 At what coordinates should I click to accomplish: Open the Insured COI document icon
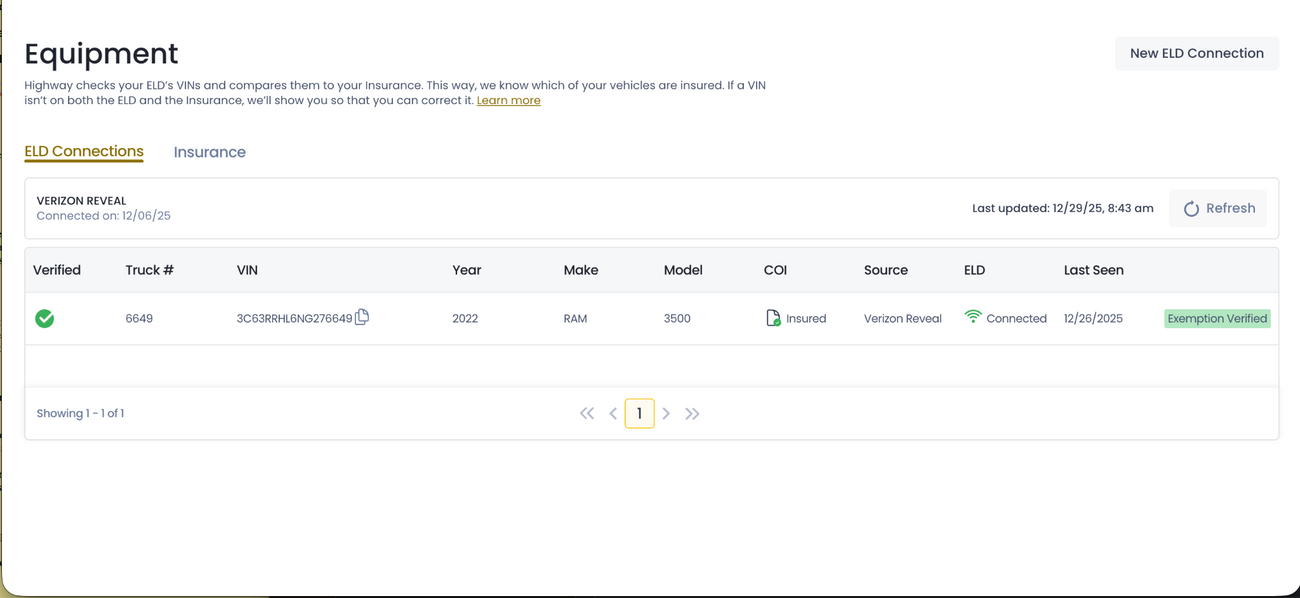point(772,317)
